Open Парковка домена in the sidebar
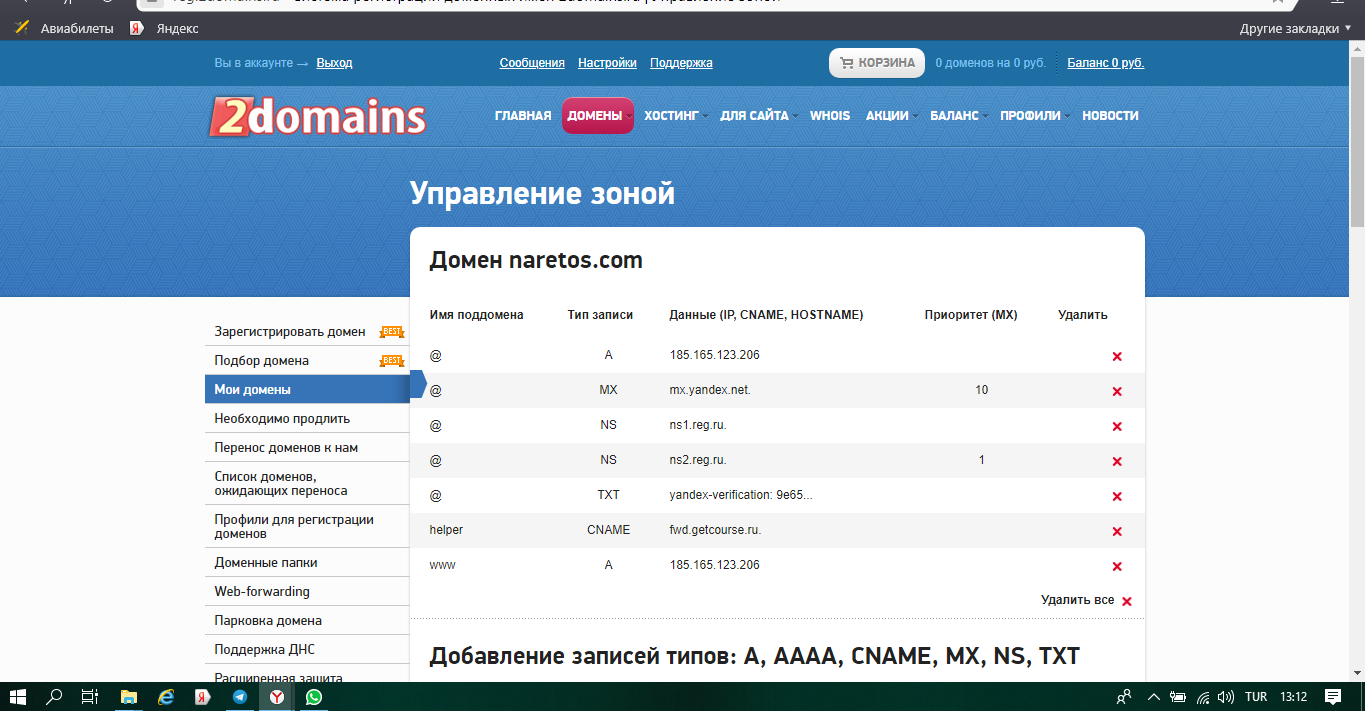The width and height of the screenshot is (1365, 711). click(307, 620)
